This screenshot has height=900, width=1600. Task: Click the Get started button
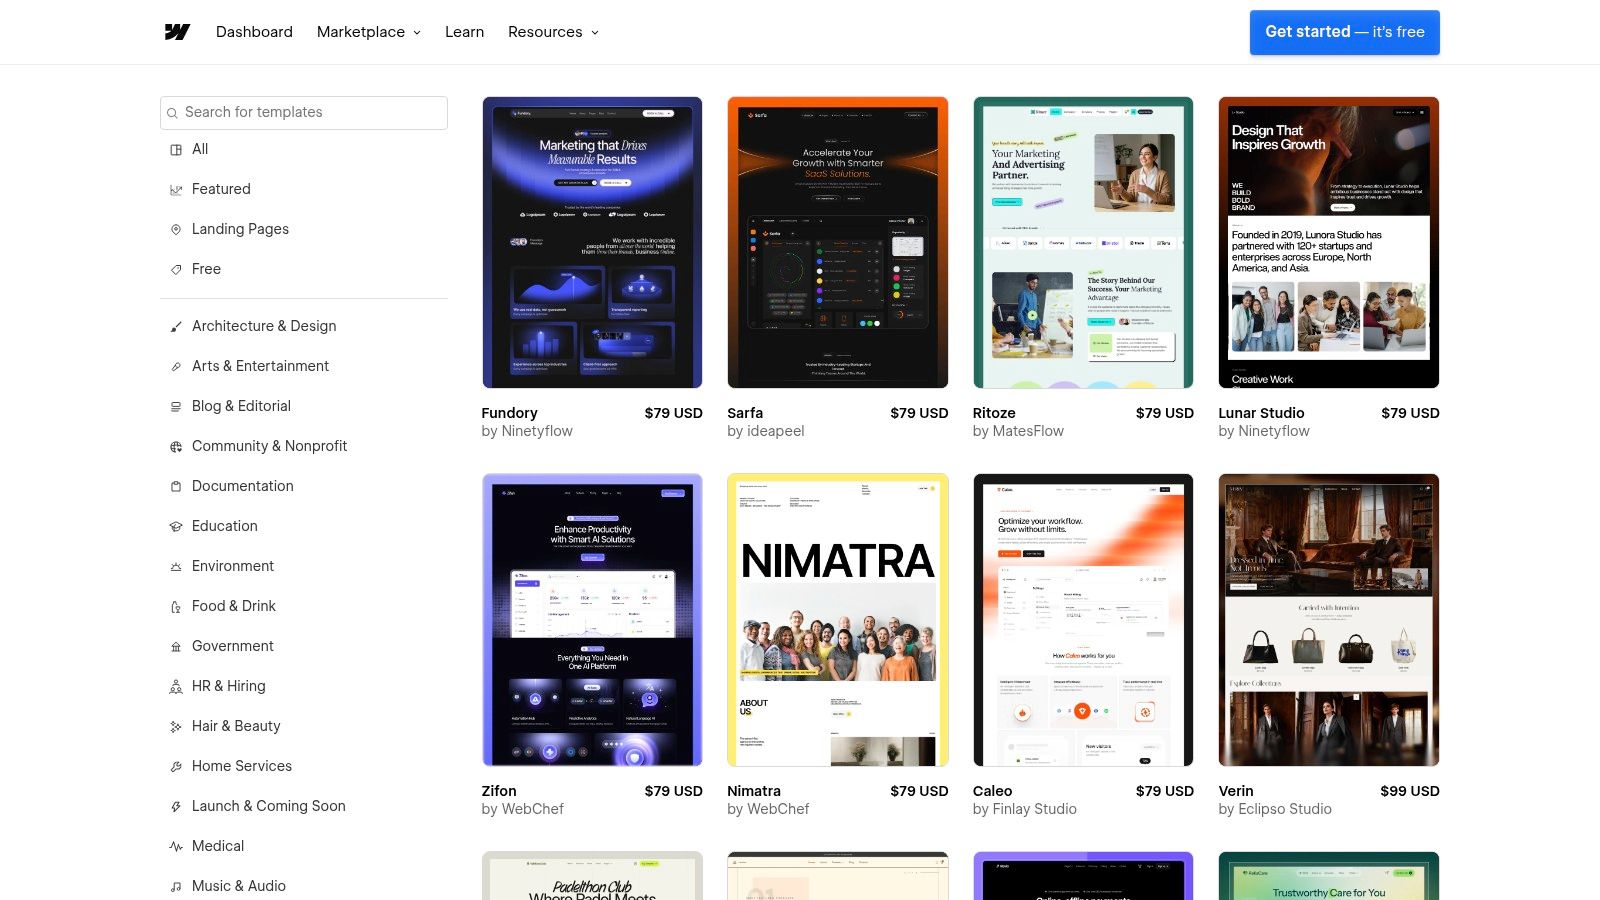[x=1344, y=31]
